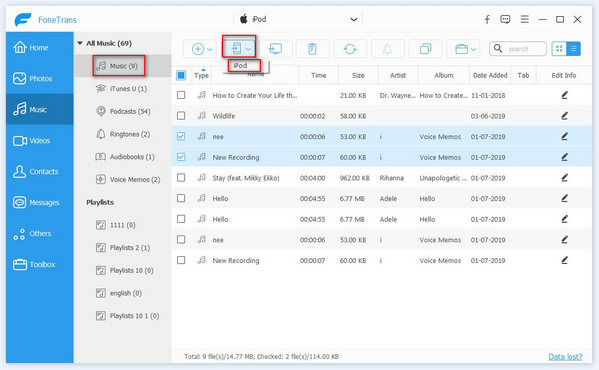599x370 pixels.
Task: Click the refresh sync arrows icon
Action: pyautogui.click(x=350, y=49)
